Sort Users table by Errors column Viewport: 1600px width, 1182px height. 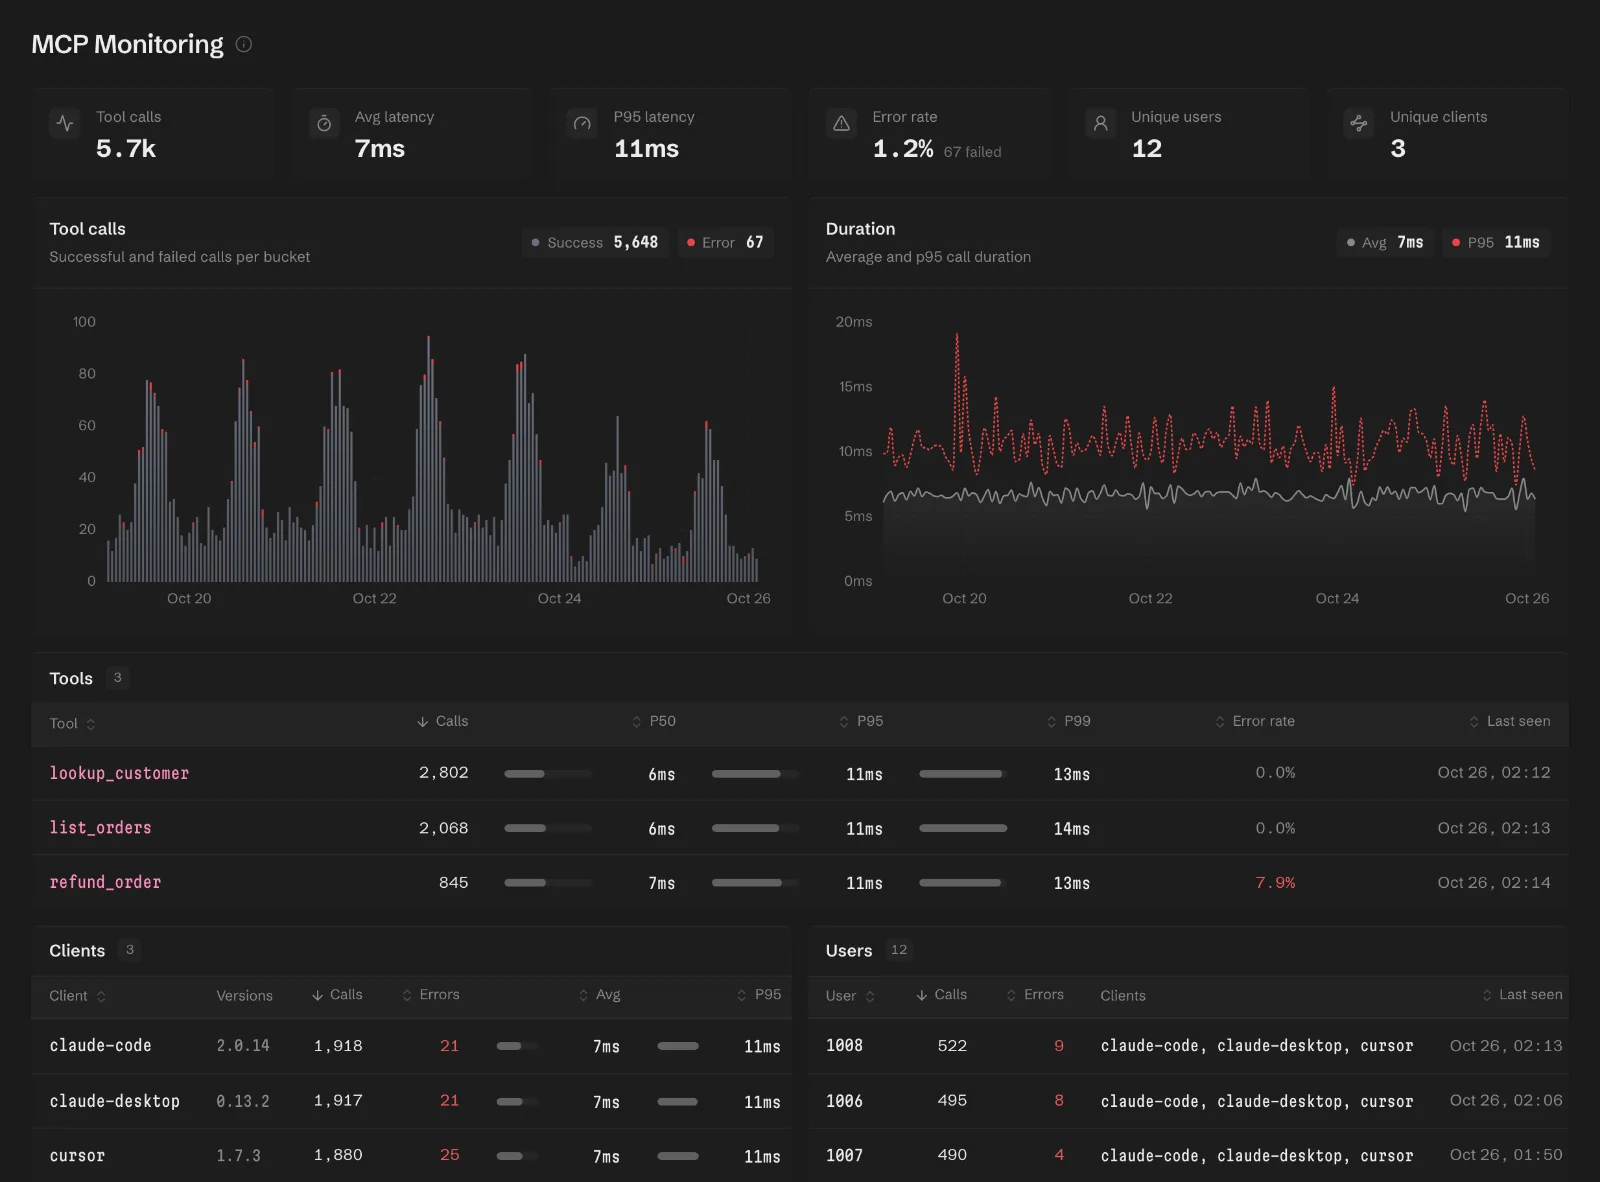[x=1035, y=995]
